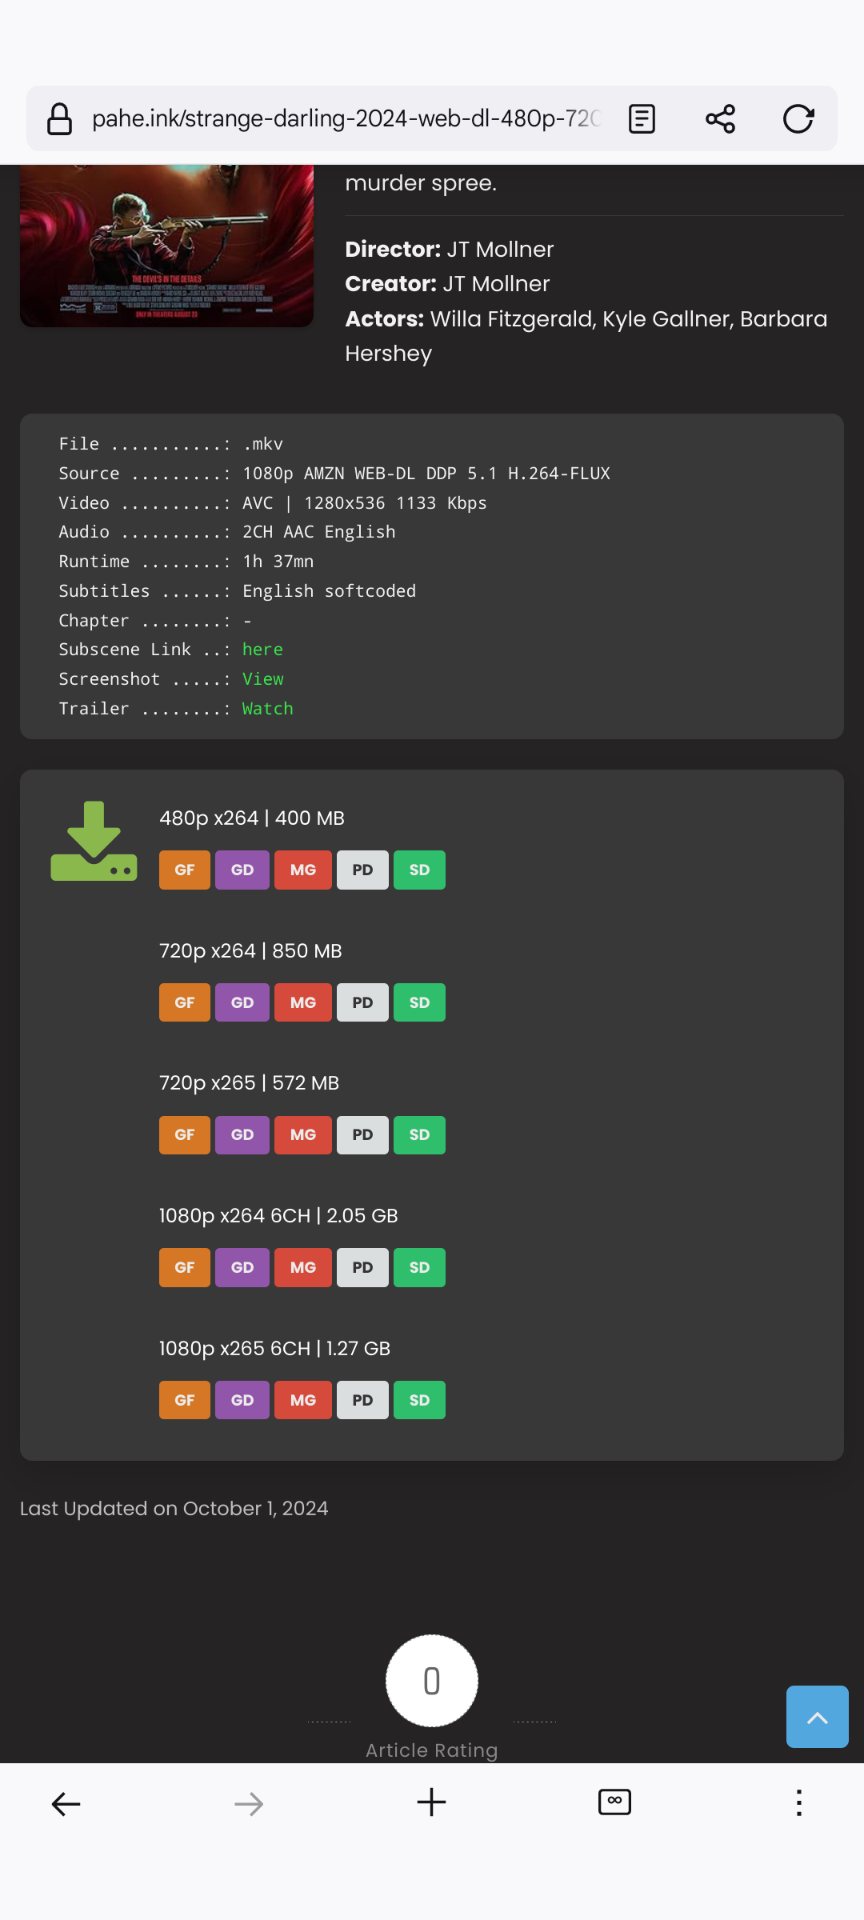Open the browser three-dot menu
The image size is (864, 1920).
click(799, 1803)
